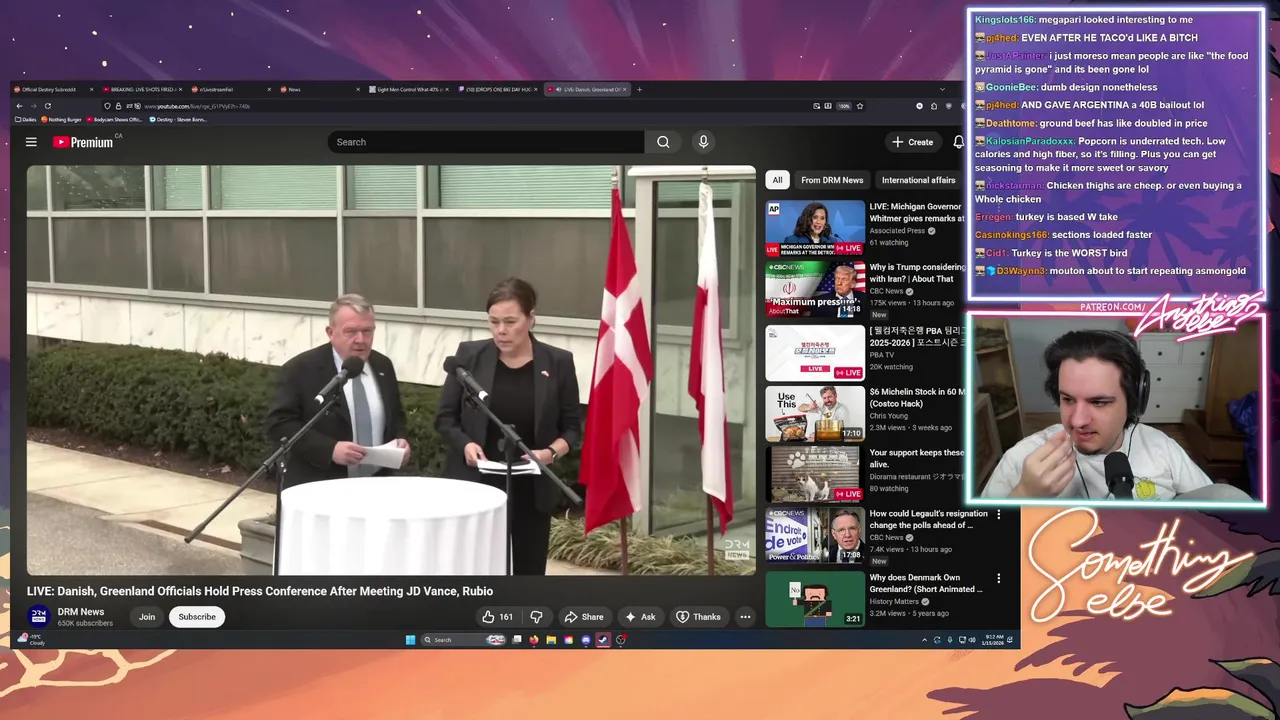The height and width of the screenshot is (720, 1280).
Task: Open Bodycam Shows Offic... bookmark
Action: (115, 119)
